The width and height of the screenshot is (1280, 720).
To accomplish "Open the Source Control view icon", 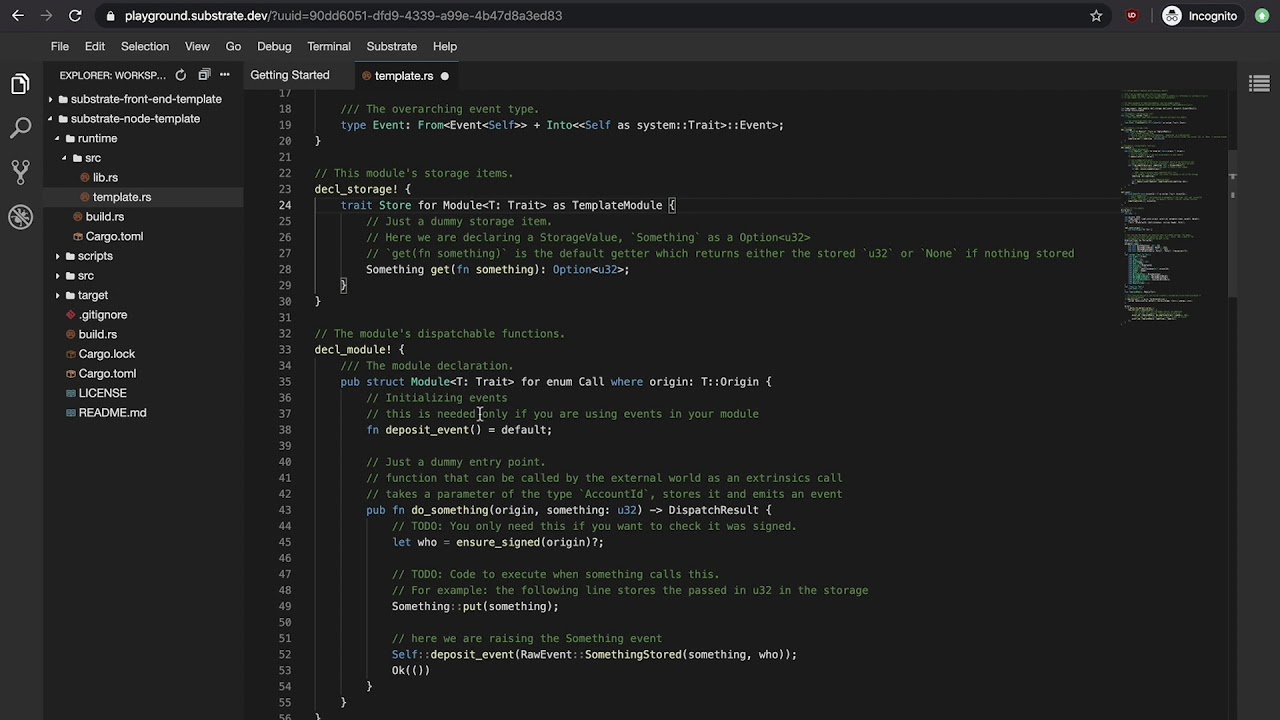I will pyautogui.click(x=20, y=172).
